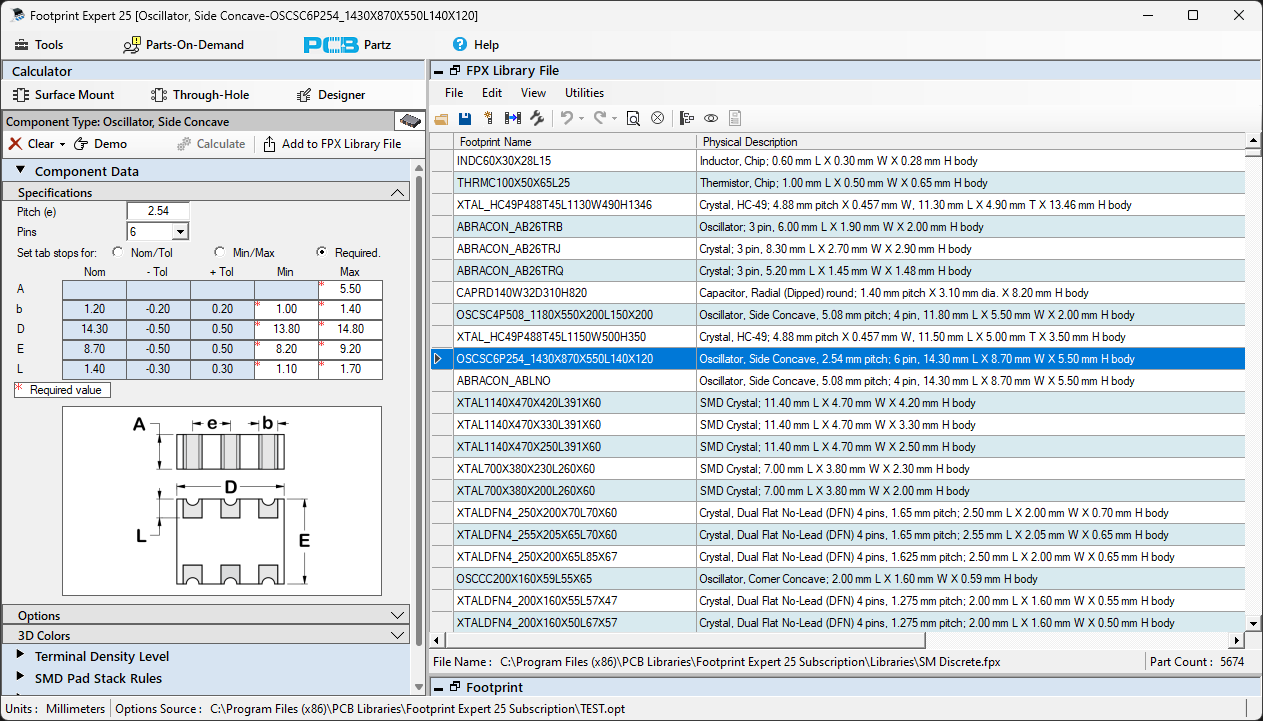
Task: Expand SMD Pad Stack Rules
Action: (x=20, y=678)
